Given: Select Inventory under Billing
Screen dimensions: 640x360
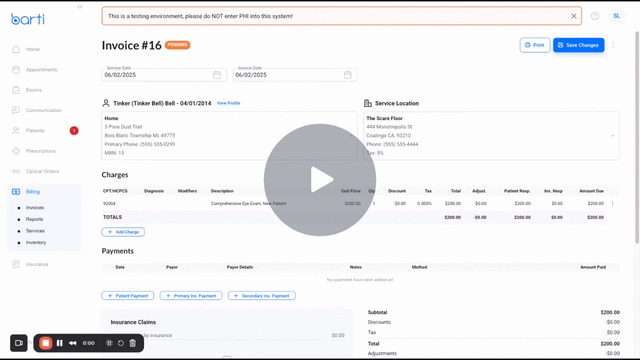Looking at the screenshot, I should 36,242.
